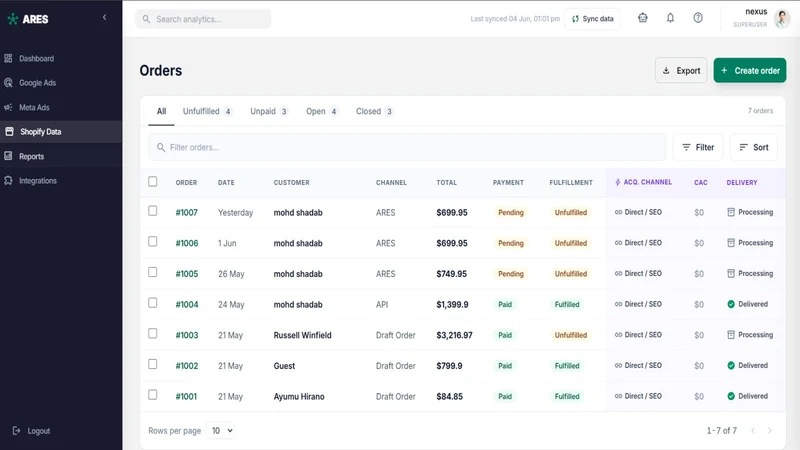Click the Export button

(681, 70)
